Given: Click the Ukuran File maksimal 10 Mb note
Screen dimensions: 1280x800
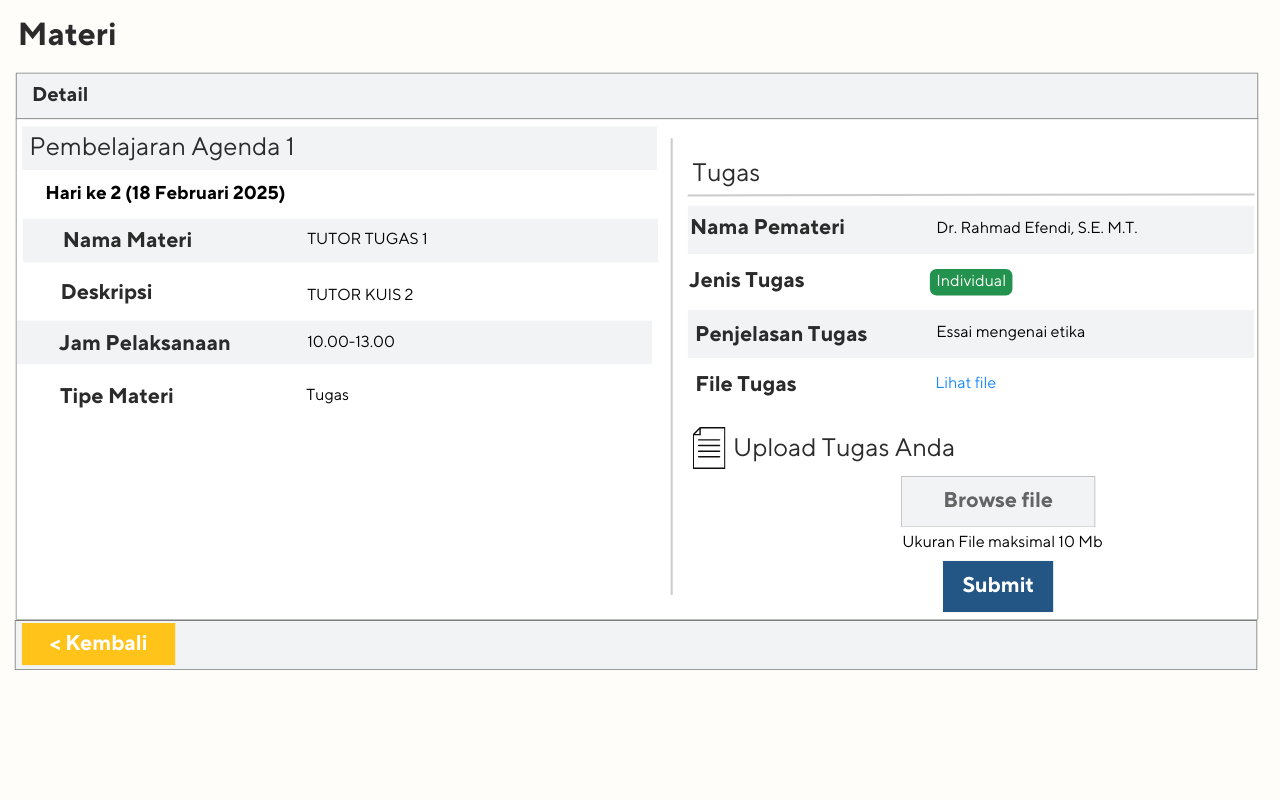Looking at the screenshot, I should pos(1002,542).
